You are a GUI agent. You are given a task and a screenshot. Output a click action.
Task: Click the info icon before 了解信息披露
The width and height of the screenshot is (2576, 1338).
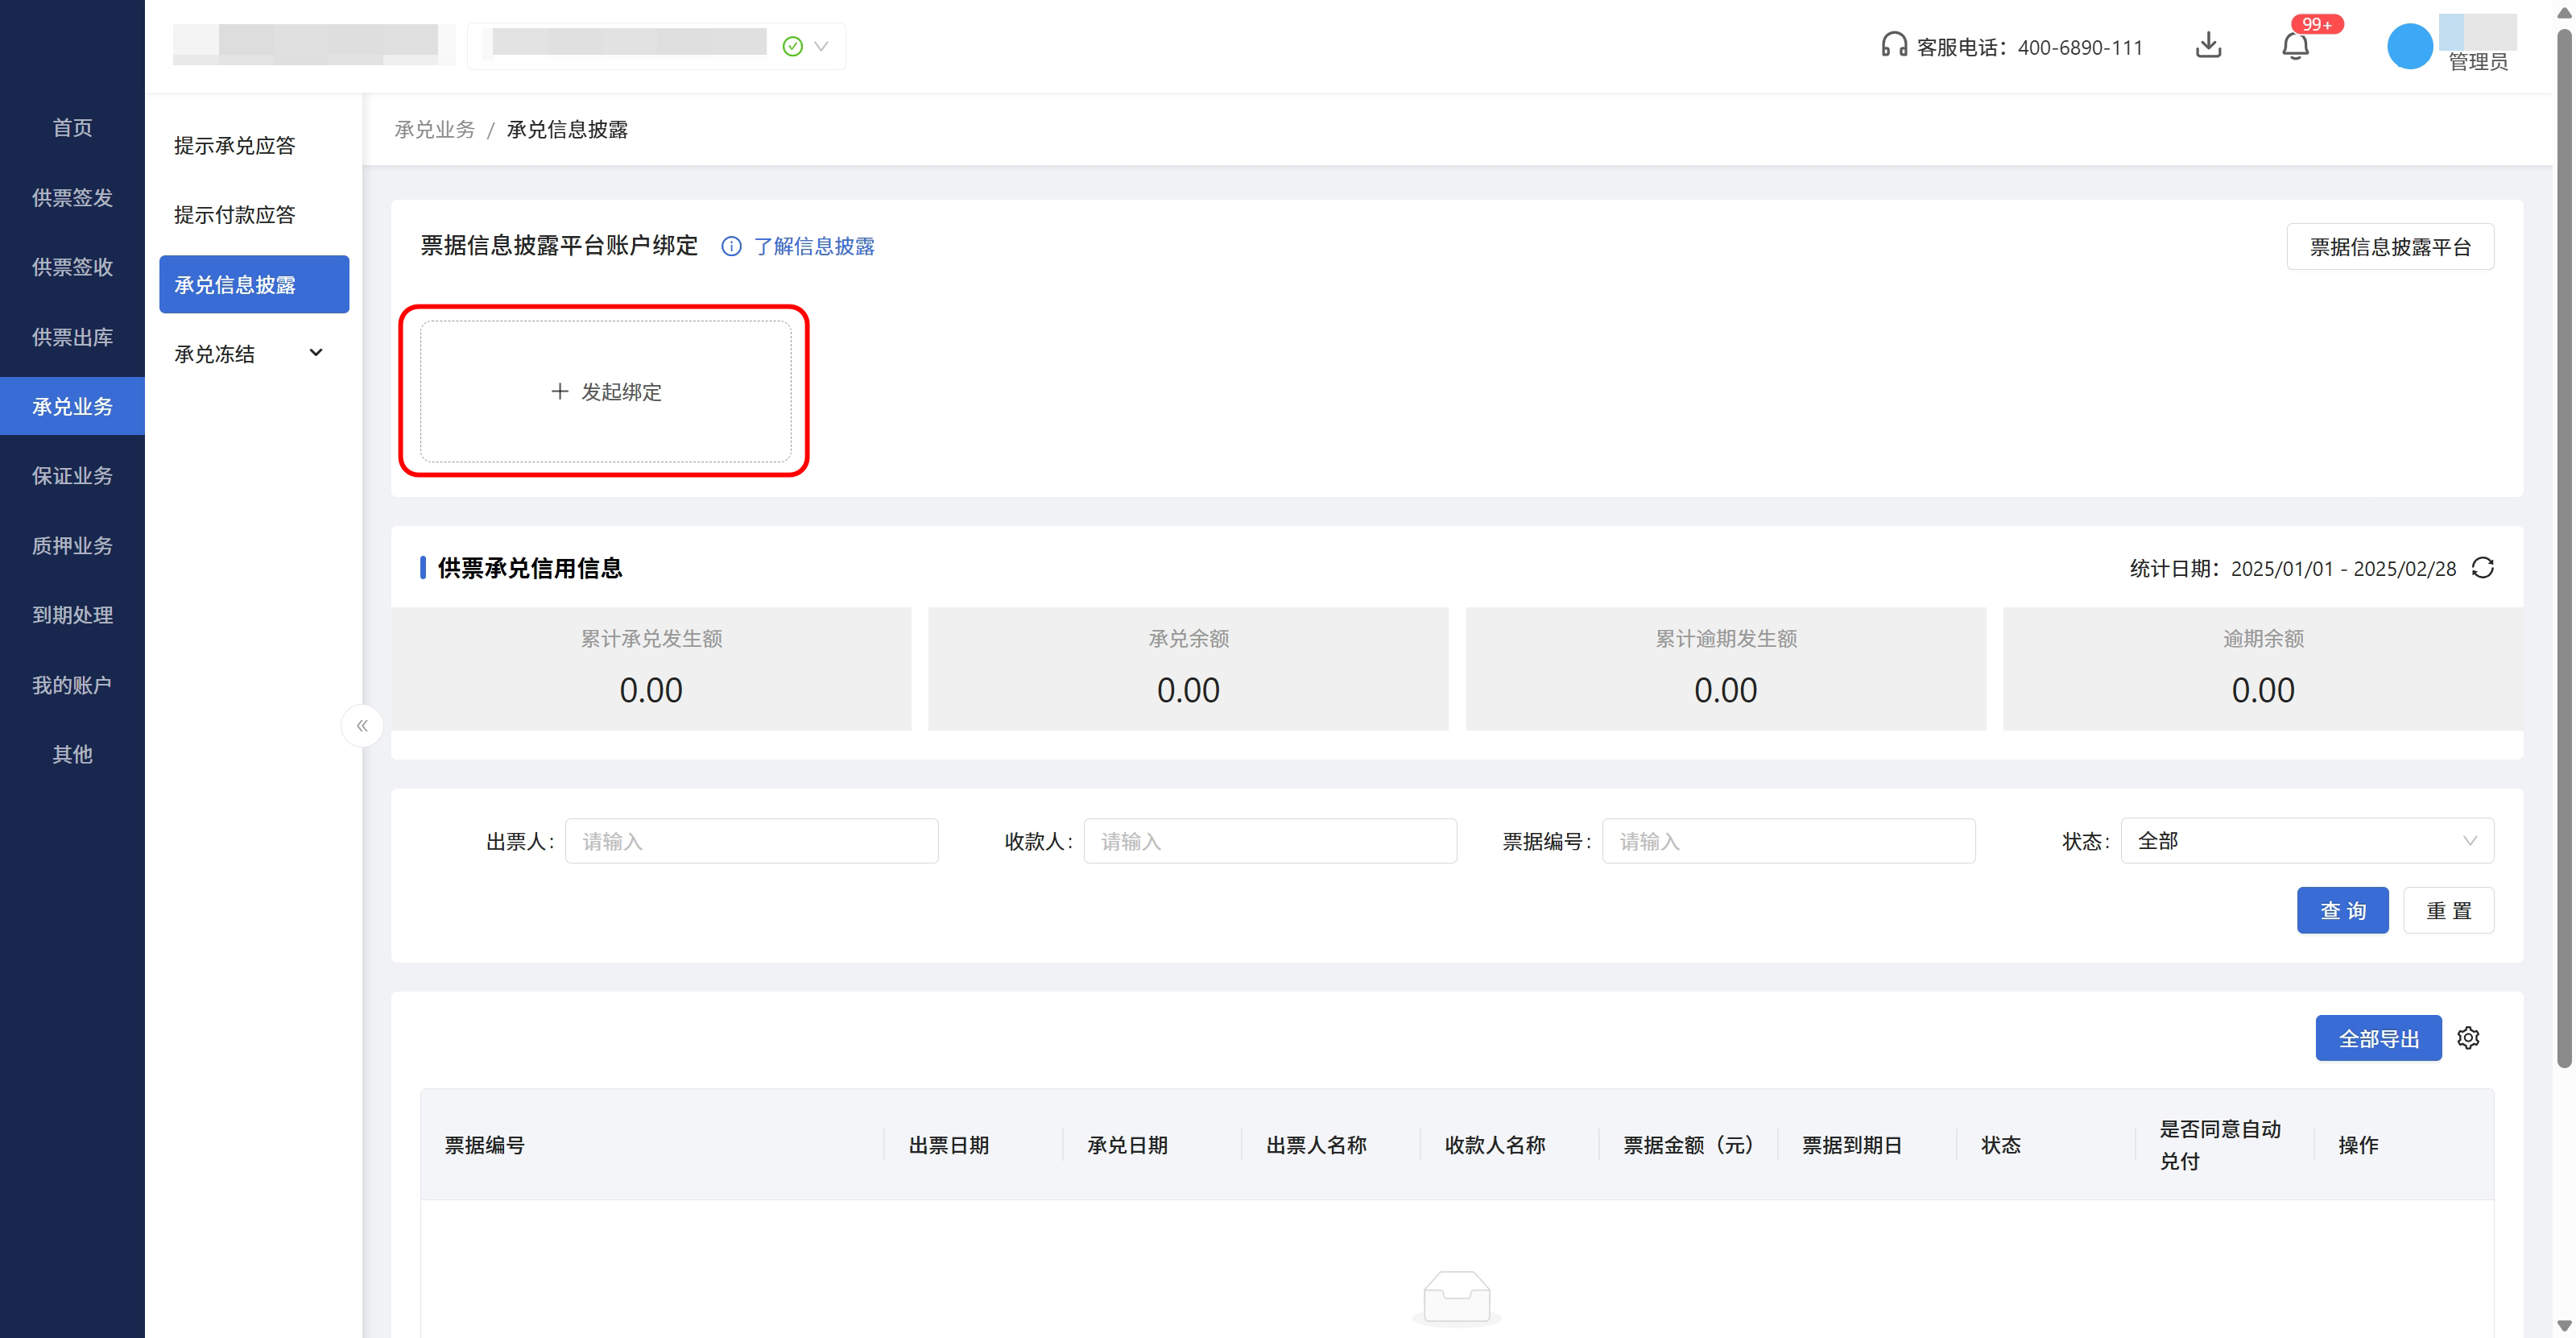731,246
